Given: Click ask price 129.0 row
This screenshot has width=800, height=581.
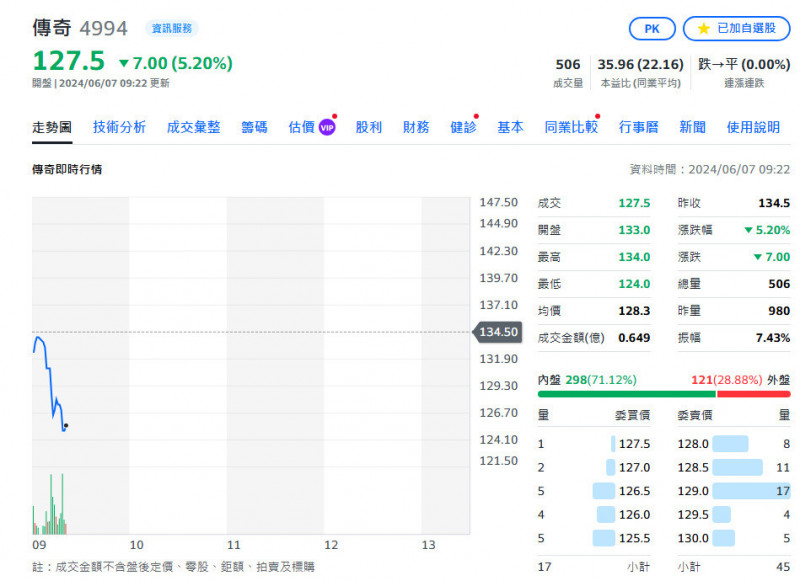Looking at the screenshot, I should (x=734, y=491).
